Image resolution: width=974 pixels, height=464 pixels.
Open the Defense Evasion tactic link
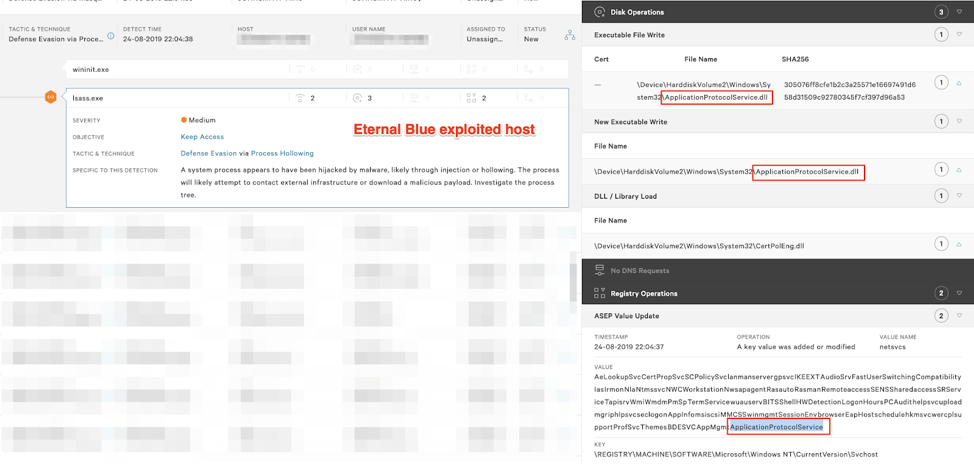pos(208,154)
